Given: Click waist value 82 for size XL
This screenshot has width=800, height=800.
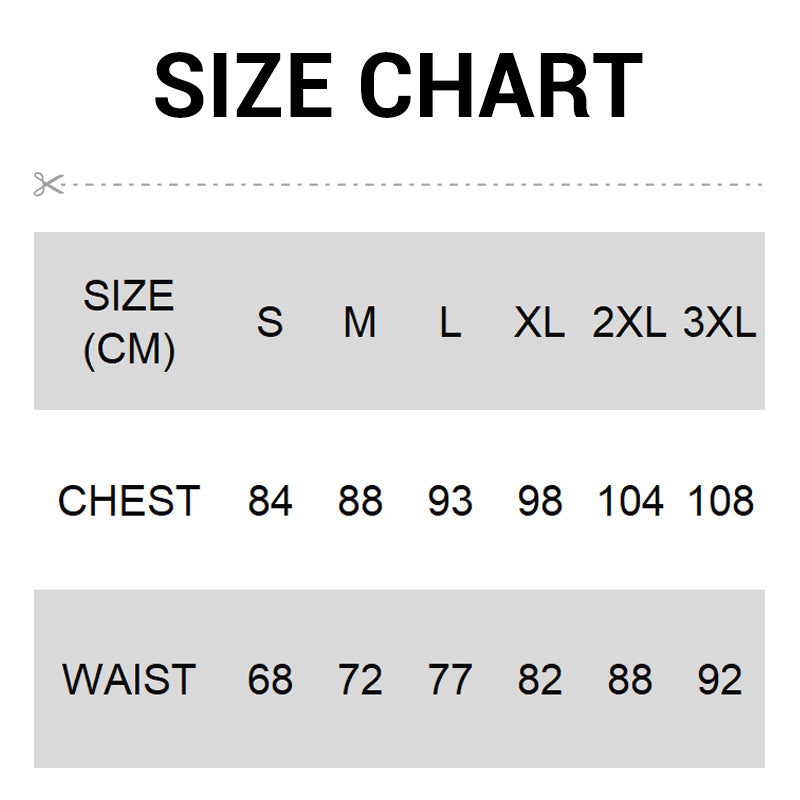Looking at the screenshot, I should pyautogui.click(x=540, y=680).
